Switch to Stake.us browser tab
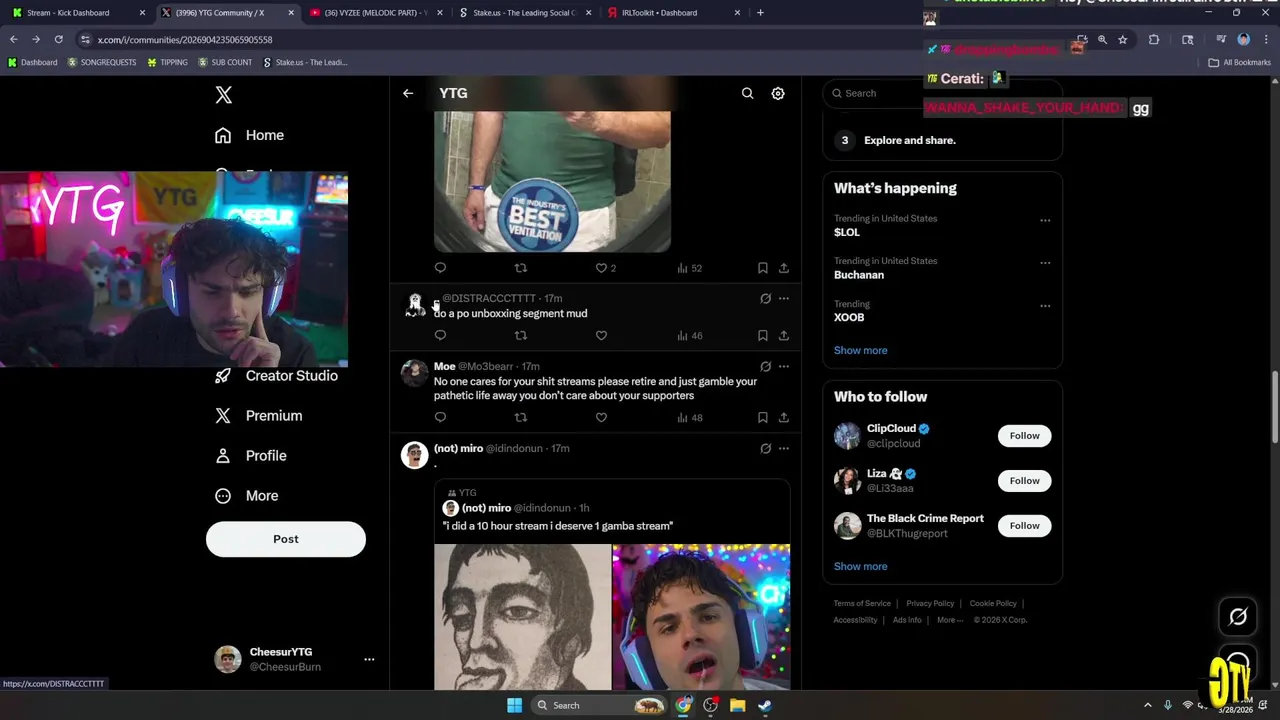This screenshot has width=1280, height=720. [x=525, y=13]
